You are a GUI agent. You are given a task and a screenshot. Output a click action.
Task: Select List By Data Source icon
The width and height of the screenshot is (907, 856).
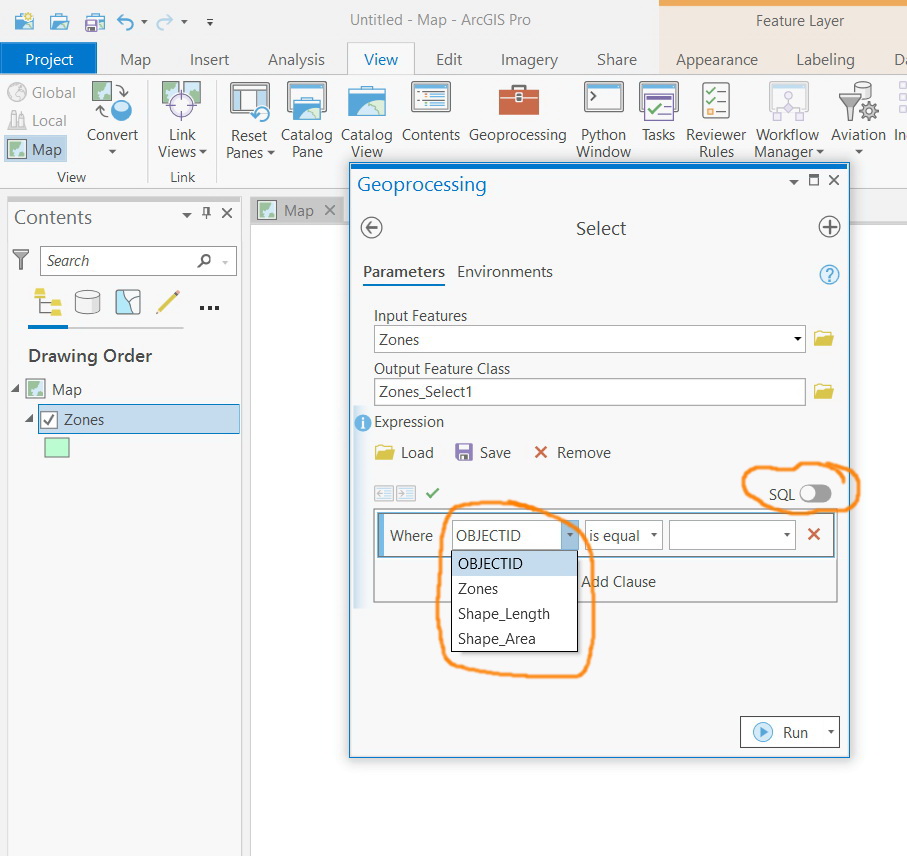pyautogui.click(x=87, y=302)
